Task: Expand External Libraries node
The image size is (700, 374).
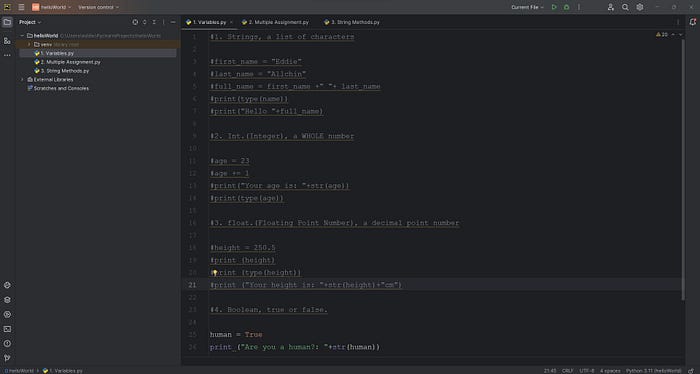Action: [22, 79]
